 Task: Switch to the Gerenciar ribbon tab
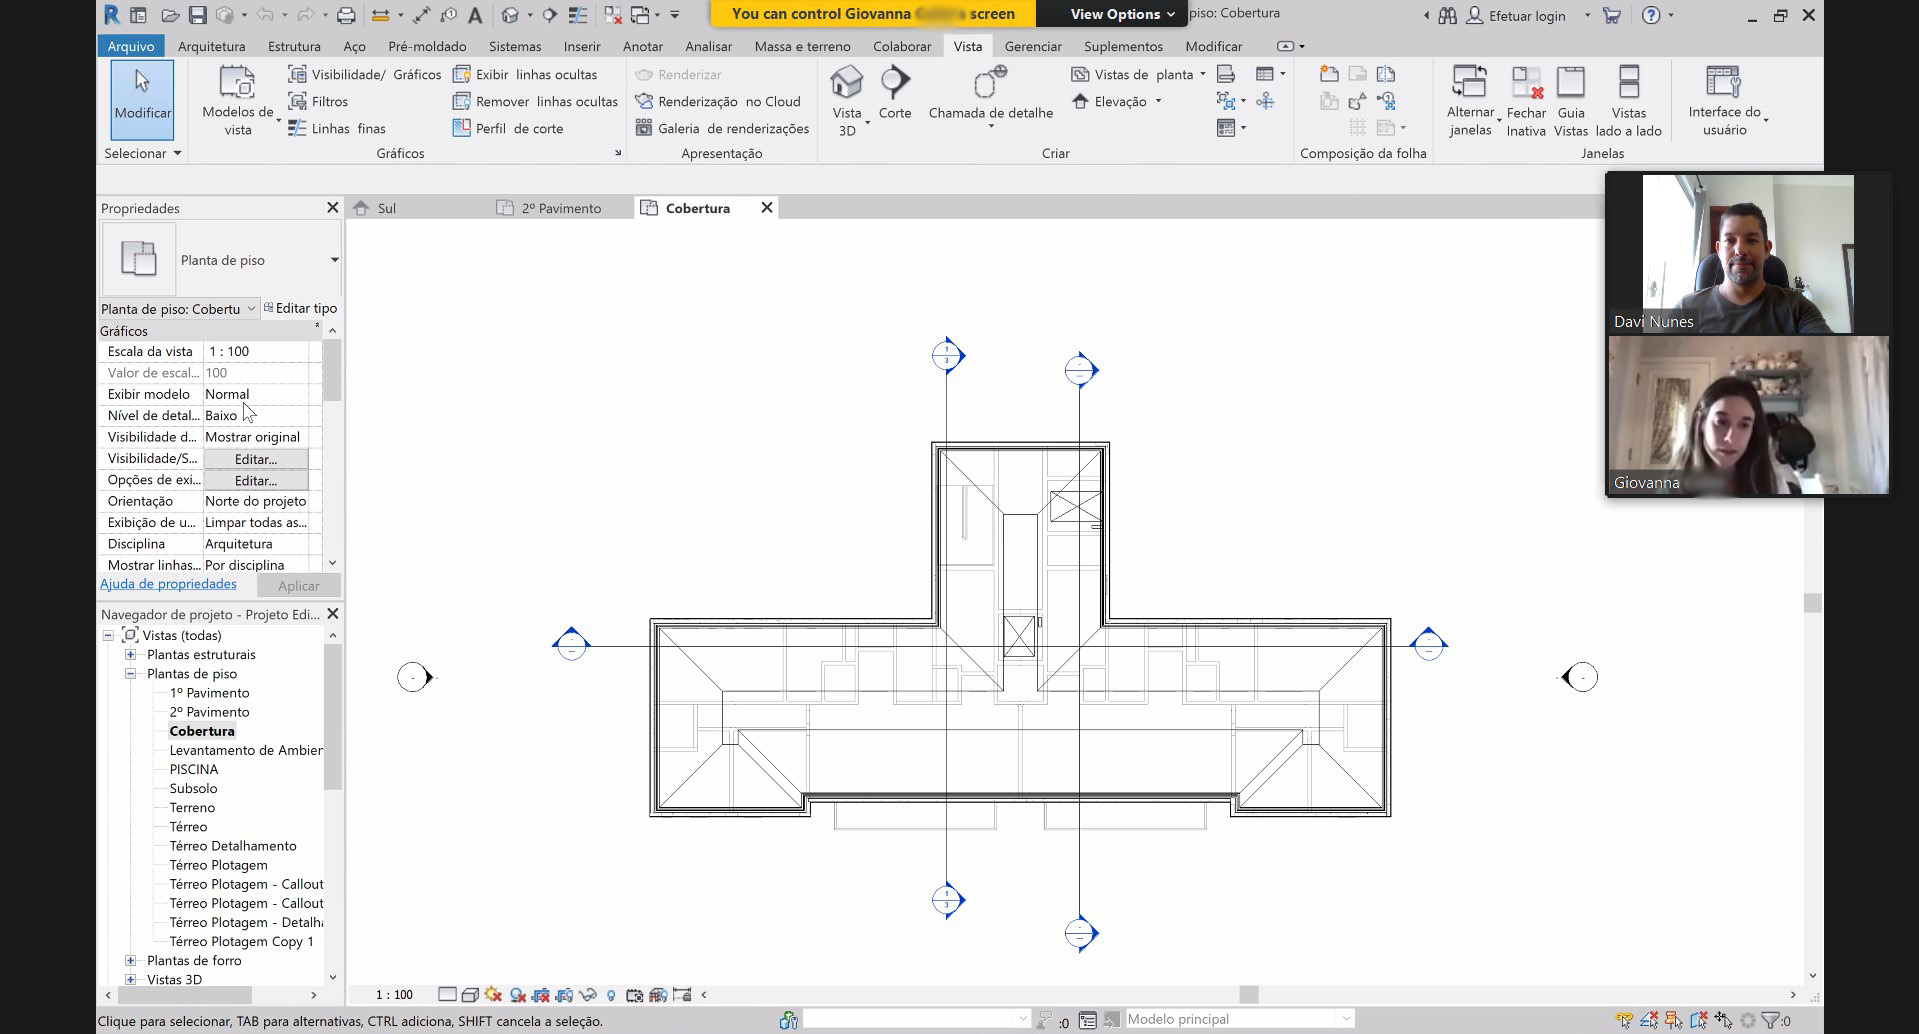[1032, 46]
